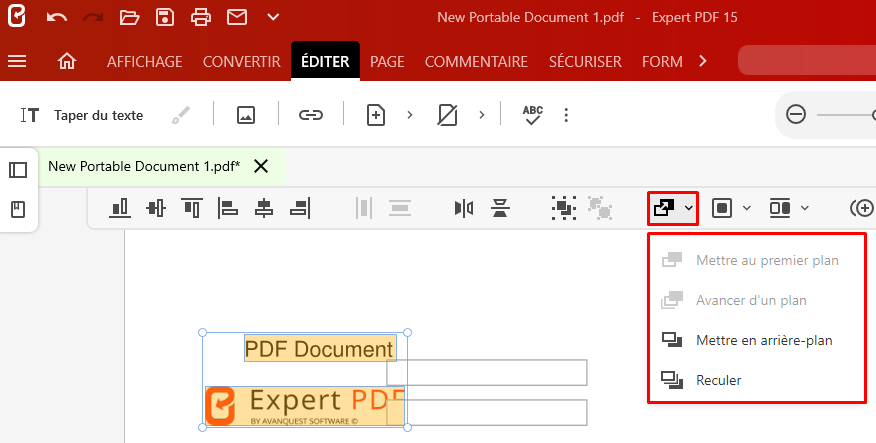Screen dimensions: 876x443
Task: Expand the arrow beside the add page icon
Action: [x=410, y=115]
